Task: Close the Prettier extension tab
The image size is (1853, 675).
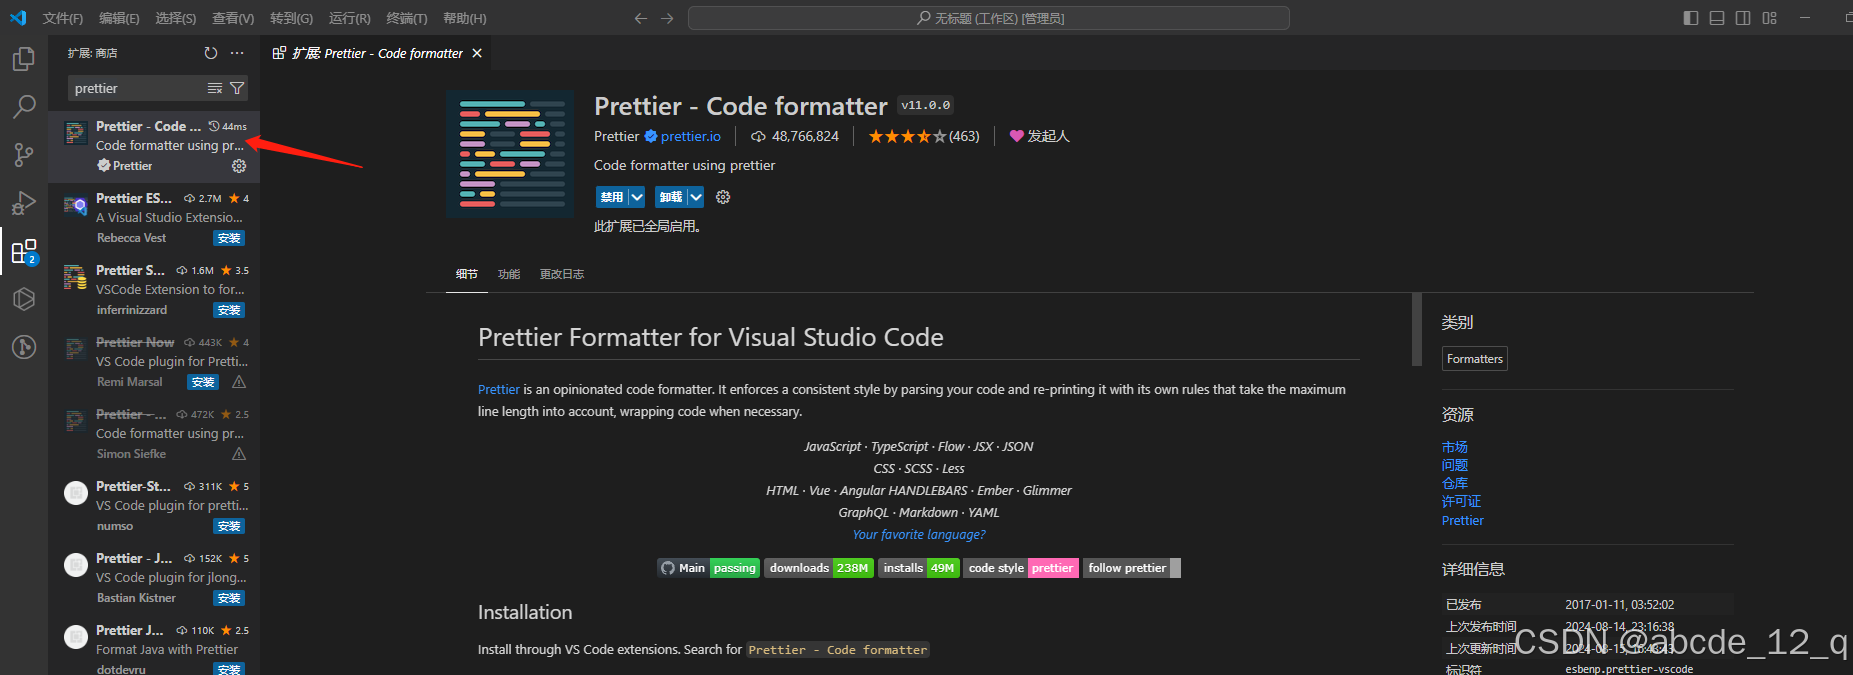Action: (477, 53)
